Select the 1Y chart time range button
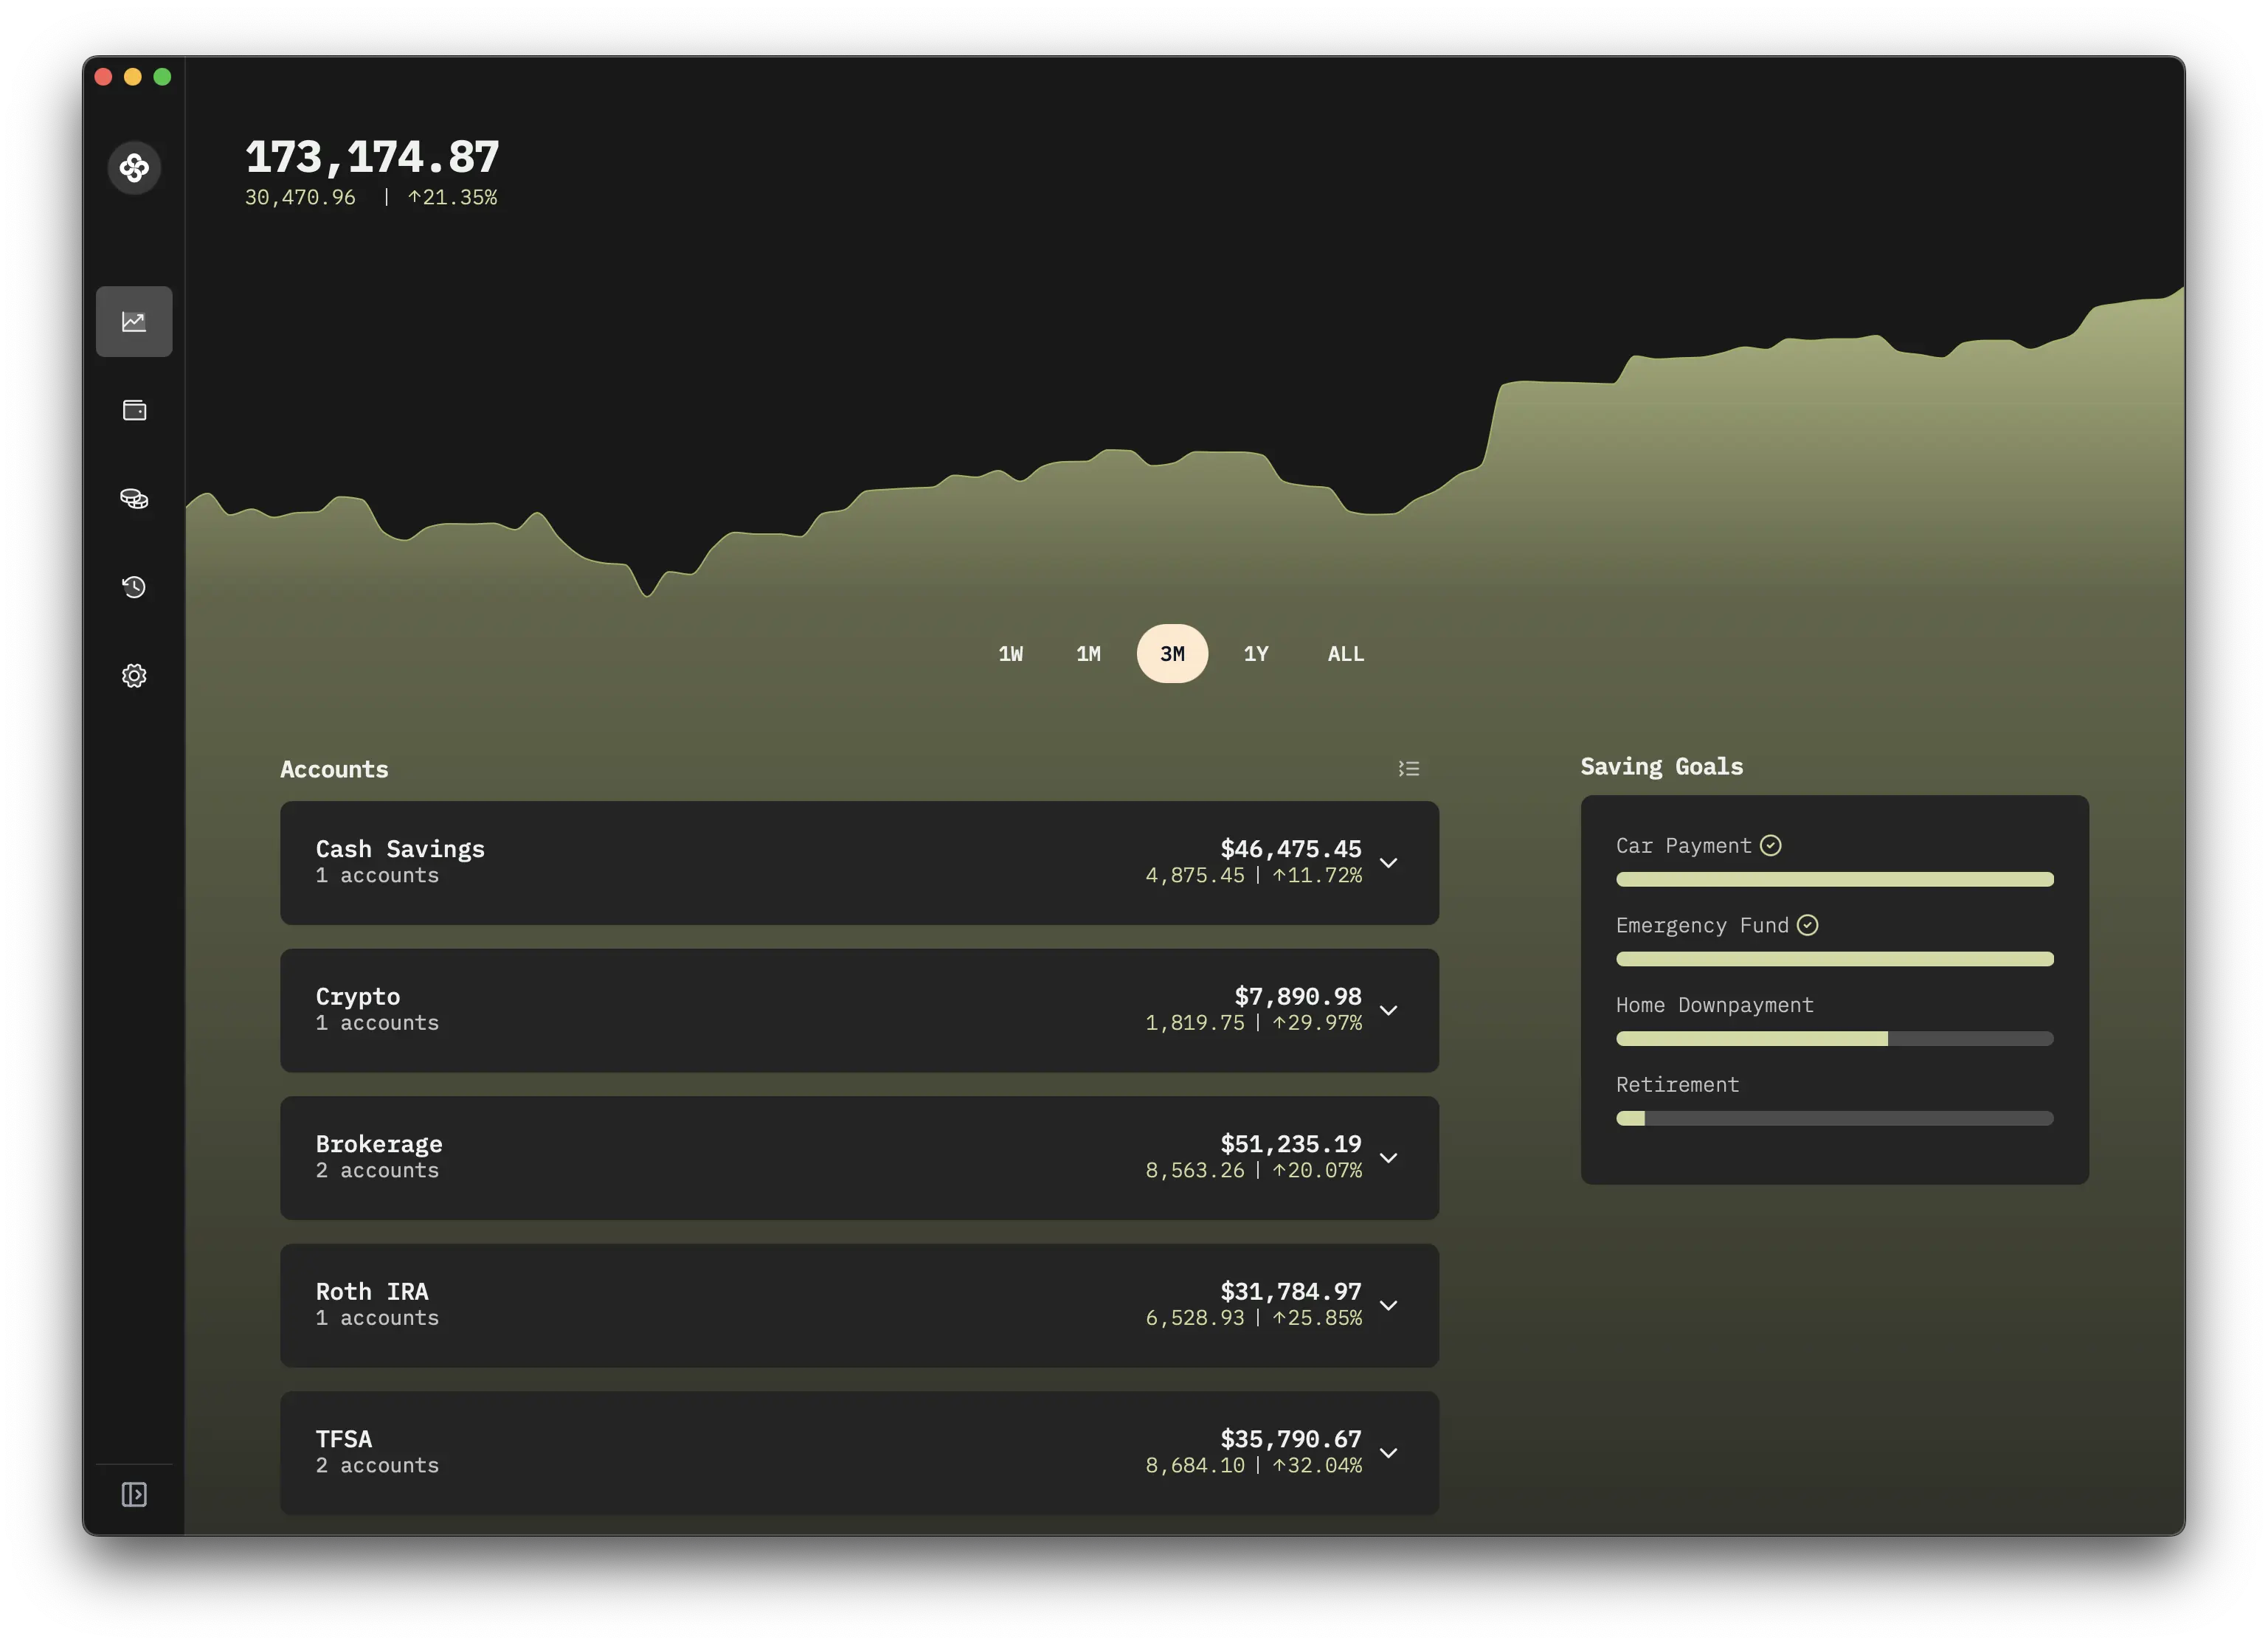 point(1256,654)
